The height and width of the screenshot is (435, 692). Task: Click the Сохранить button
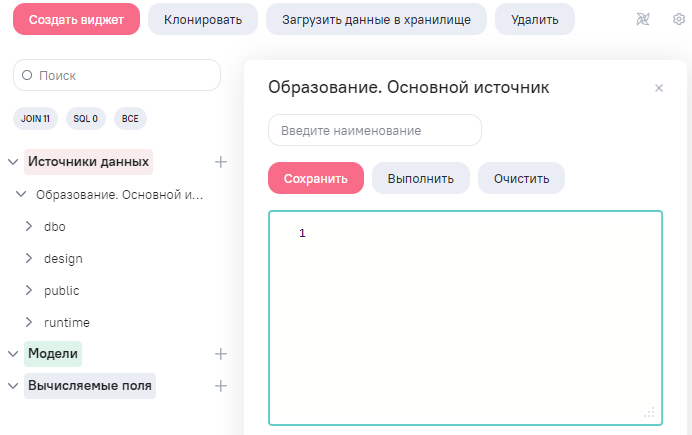pyautogui.click(x=316, y=179)
